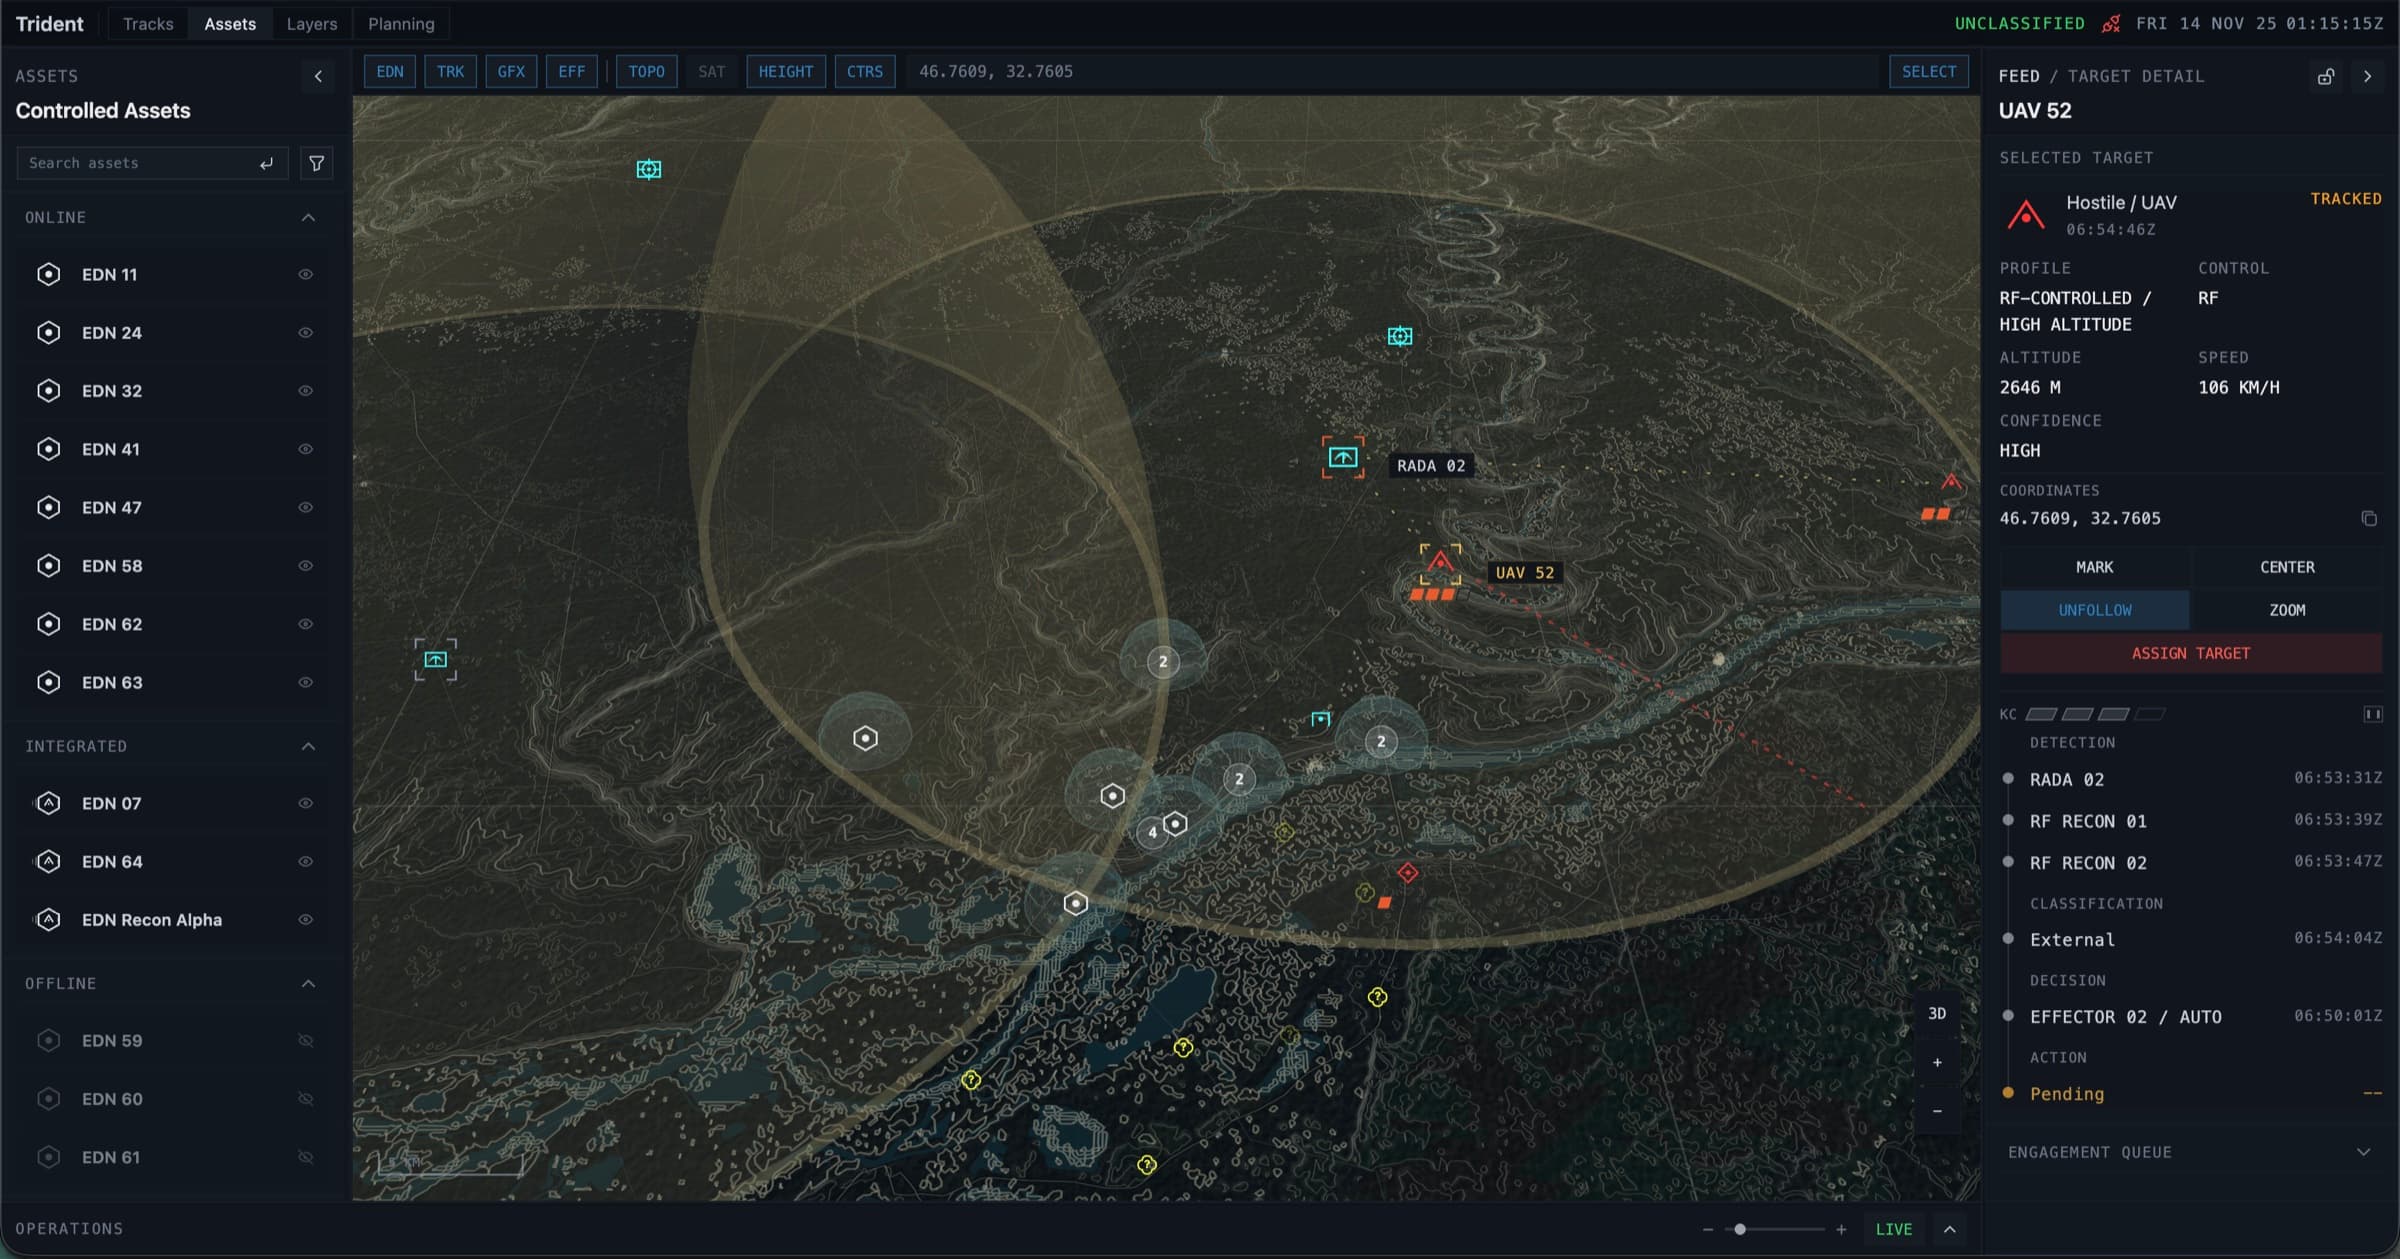
Task: Click the red diamond hostile marker on map
Action: tap(1408, 873)
